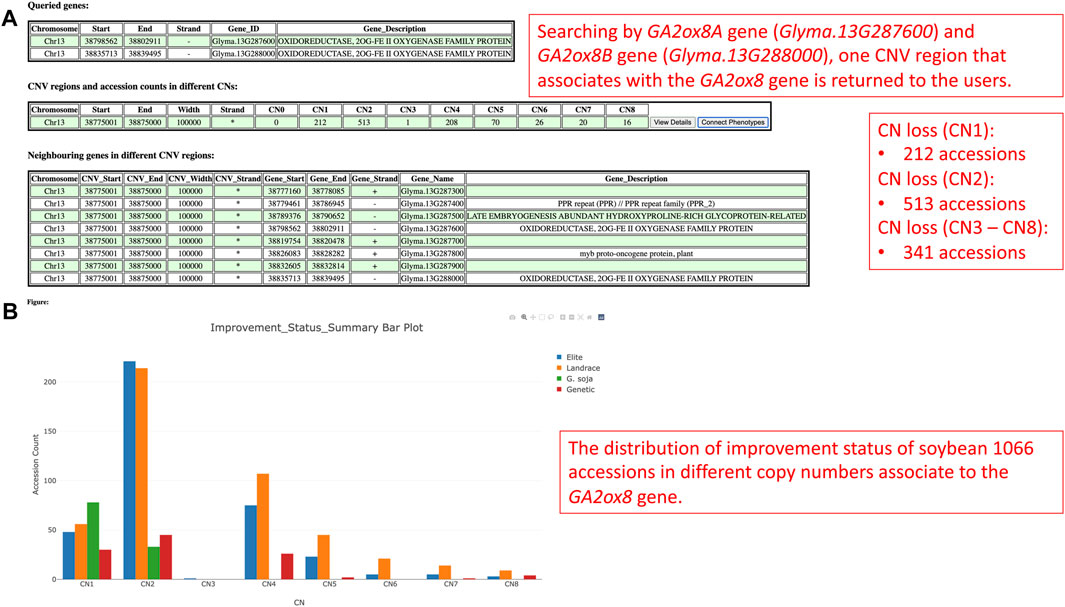
Task: Select the blue Elite bar for CN2
Action: pos(129,470)
